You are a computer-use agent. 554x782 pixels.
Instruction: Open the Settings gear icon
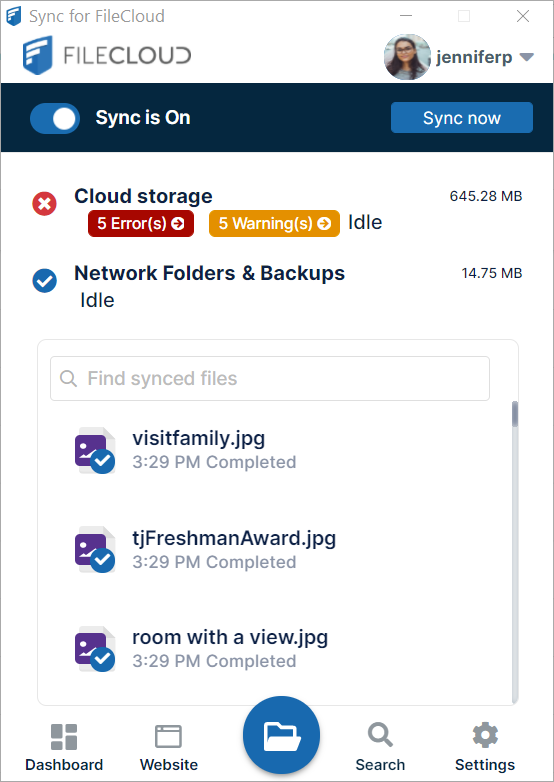tap(485, 736)
